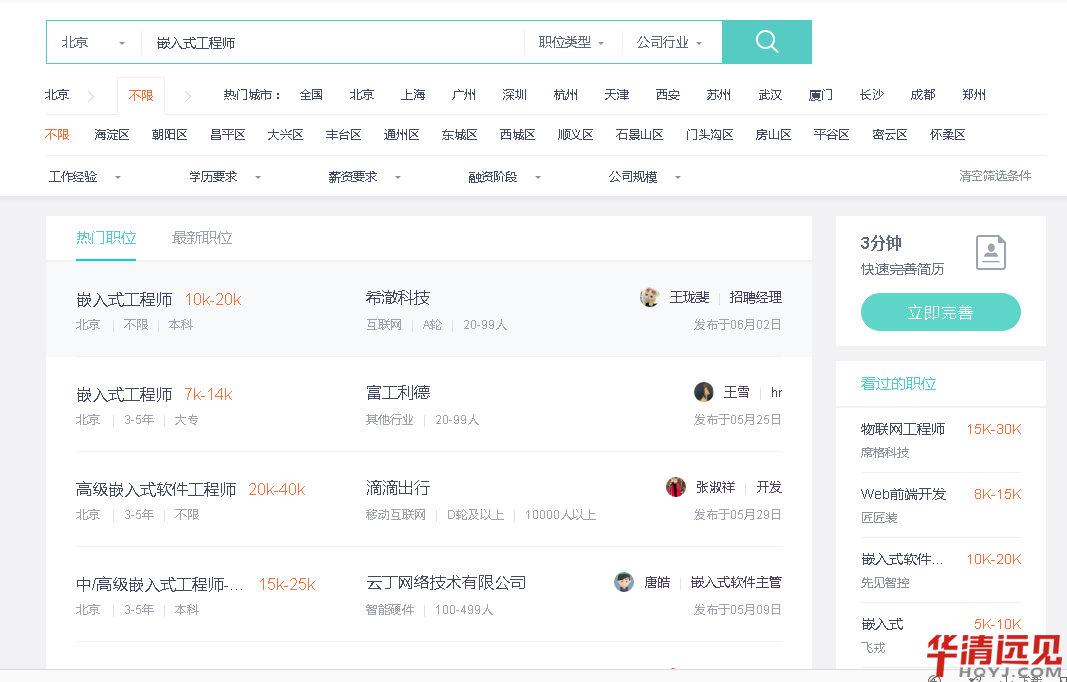The width and height of the screenshot is (1067, 682).
Task: Switch to the 最新职位 tab
Action: coord(202,238)
